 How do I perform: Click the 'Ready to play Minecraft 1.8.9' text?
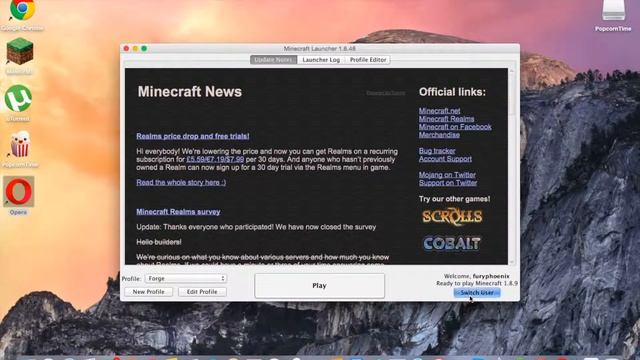[477, 283]
